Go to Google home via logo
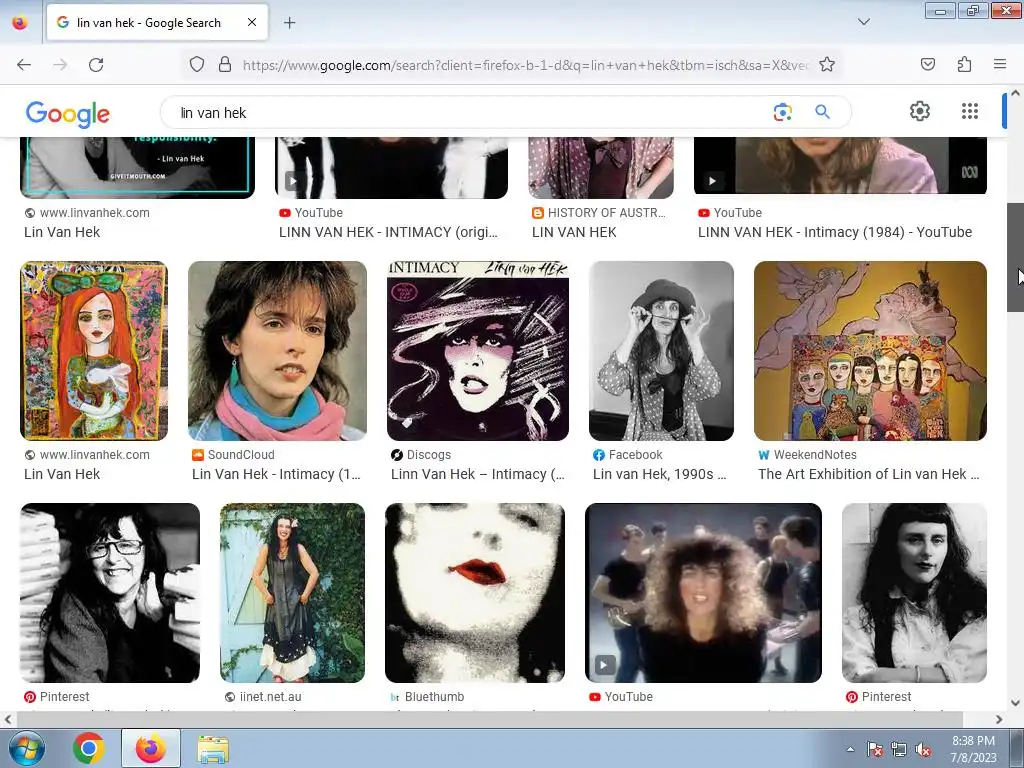The height and width of the screenshot is (768, 1024). 68,114
